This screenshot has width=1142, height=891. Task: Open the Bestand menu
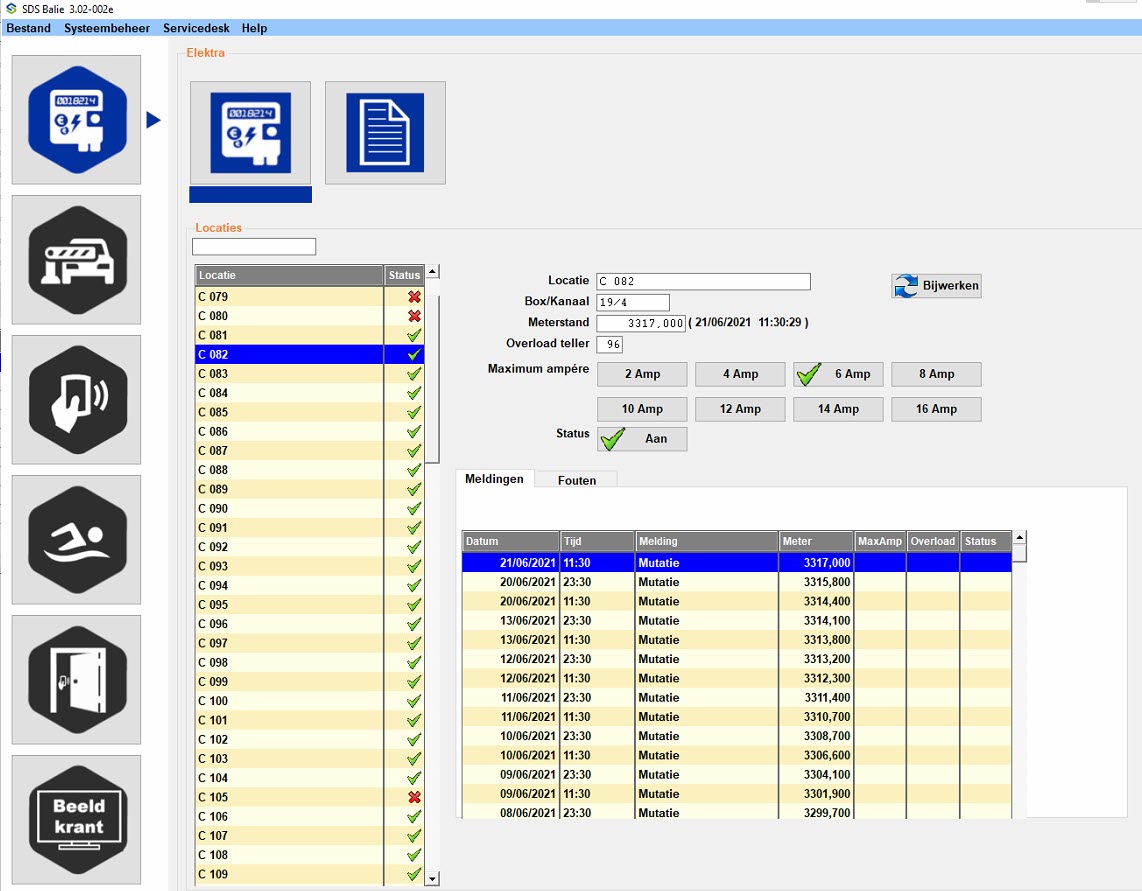[28, 28]
